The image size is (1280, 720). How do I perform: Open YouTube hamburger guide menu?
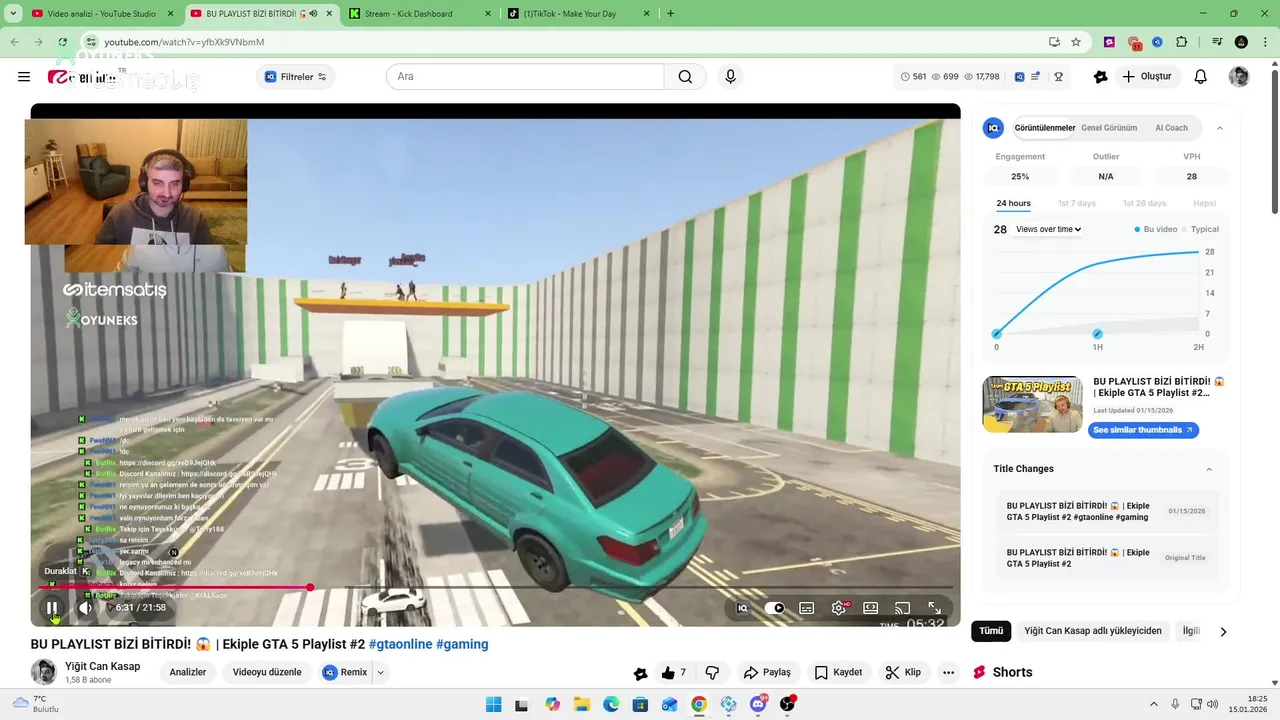[24, 77]
